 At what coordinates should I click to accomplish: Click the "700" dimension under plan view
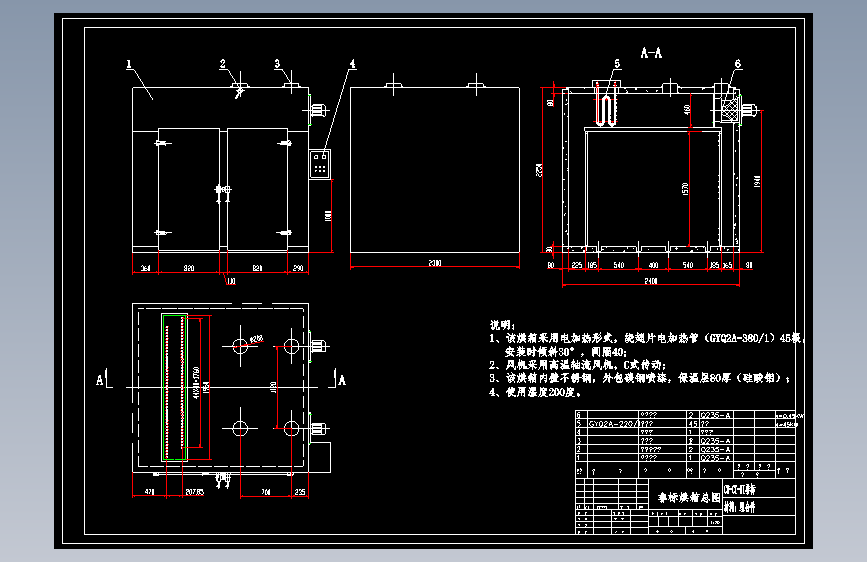coord(266,492)
